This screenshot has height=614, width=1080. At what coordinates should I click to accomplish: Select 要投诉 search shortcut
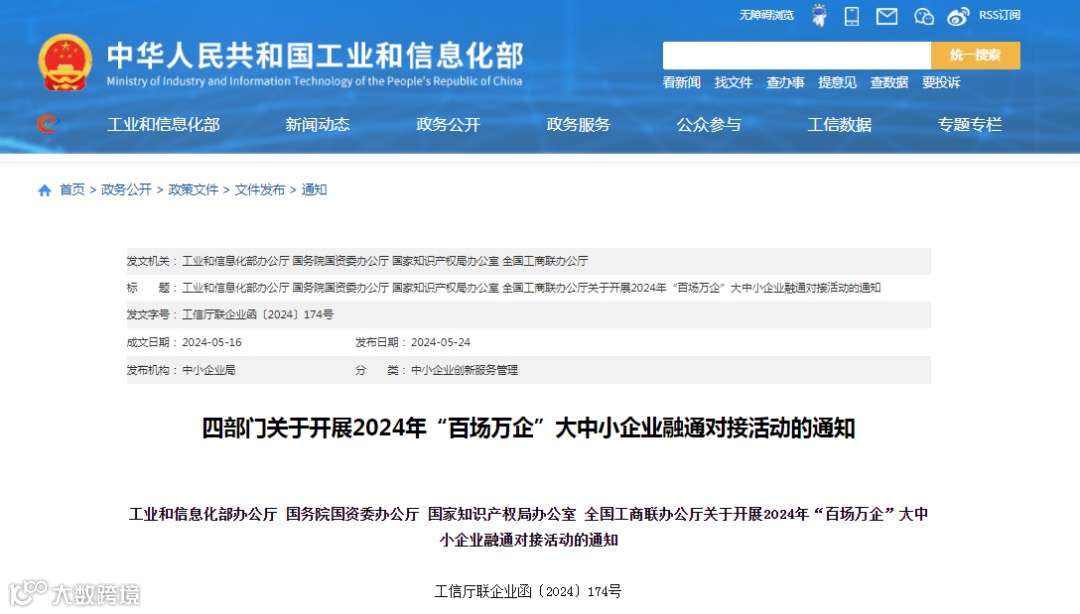coord(941,83)
